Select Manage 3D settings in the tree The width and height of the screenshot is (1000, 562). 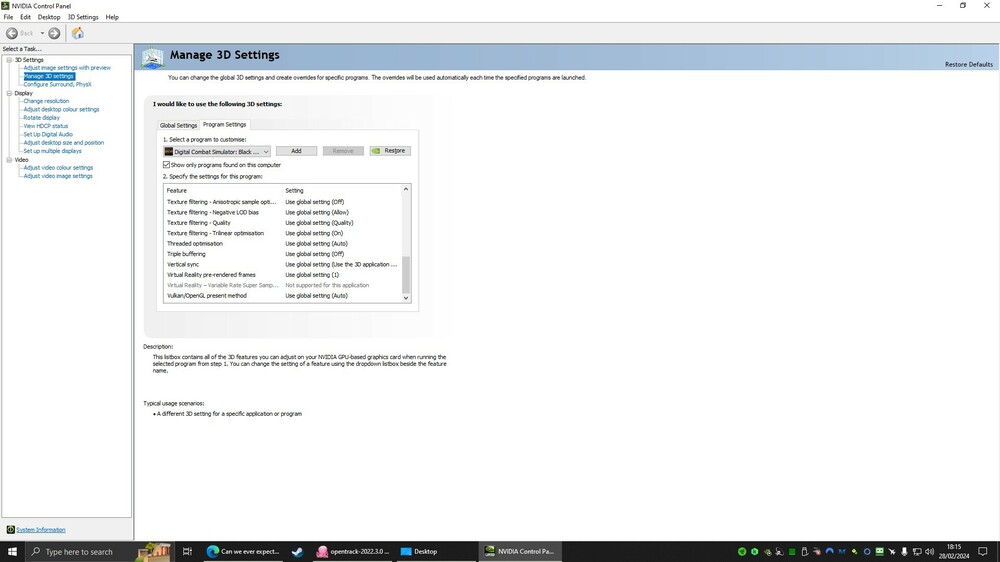click(49, 76)
